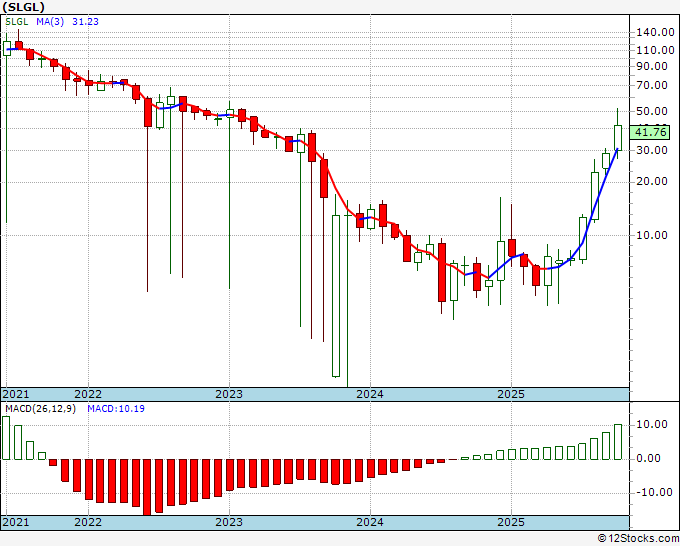The width and height of the screenshot is (680, 546).
Task: Click the ©12Stocks.com link
Action: click(638, 539)
